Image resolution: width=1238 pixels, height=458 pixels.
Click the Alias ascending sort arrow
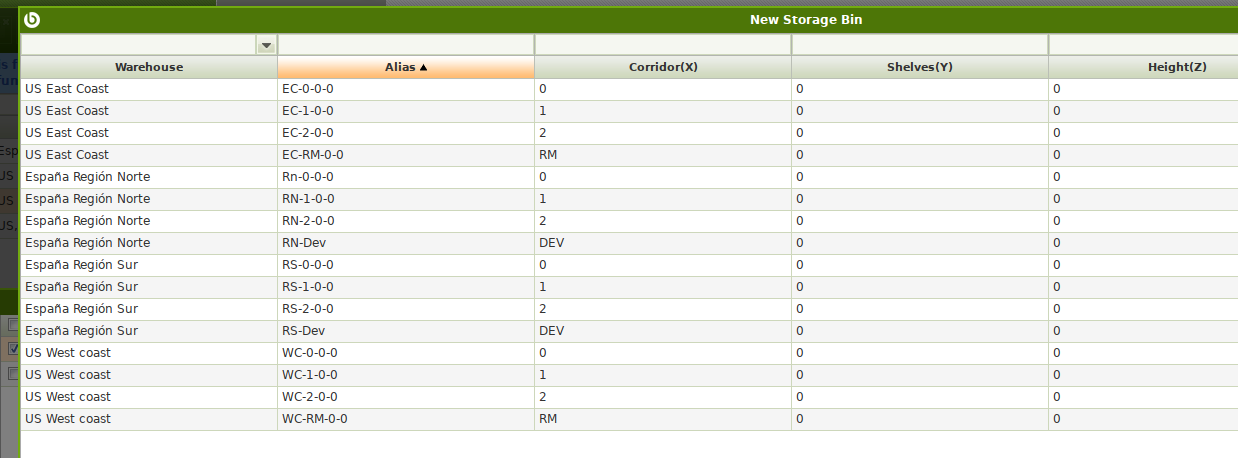tap(424, 67)
